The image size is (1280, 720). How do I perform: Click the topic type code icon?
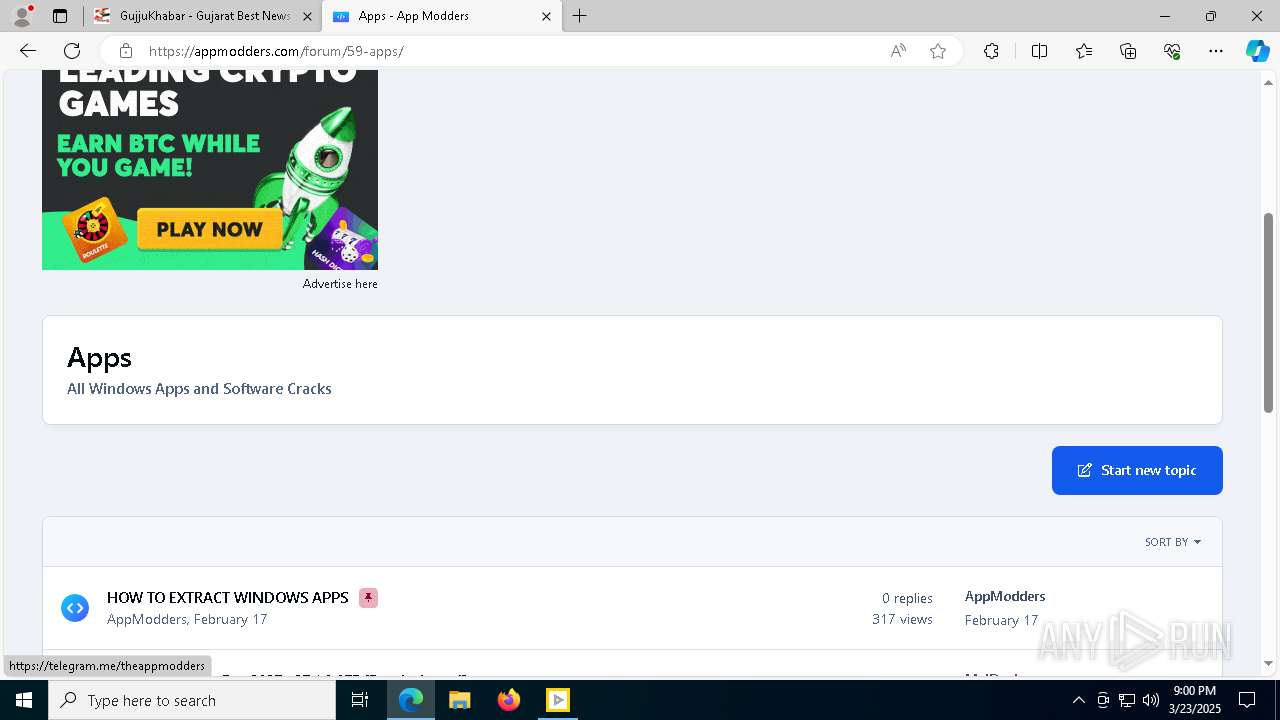coord(75,607)
